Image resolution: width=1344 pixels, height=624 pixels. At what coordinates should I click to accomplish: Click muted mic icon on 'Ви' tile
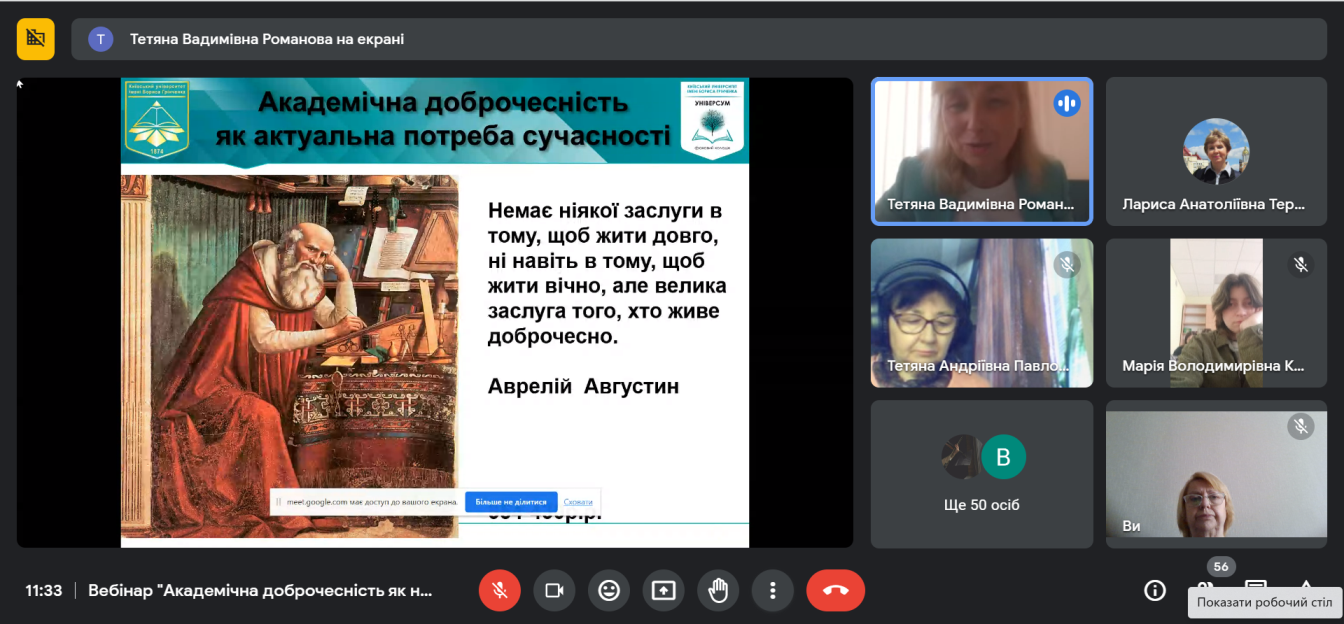pyautogui.click(x=1301, y=426)
